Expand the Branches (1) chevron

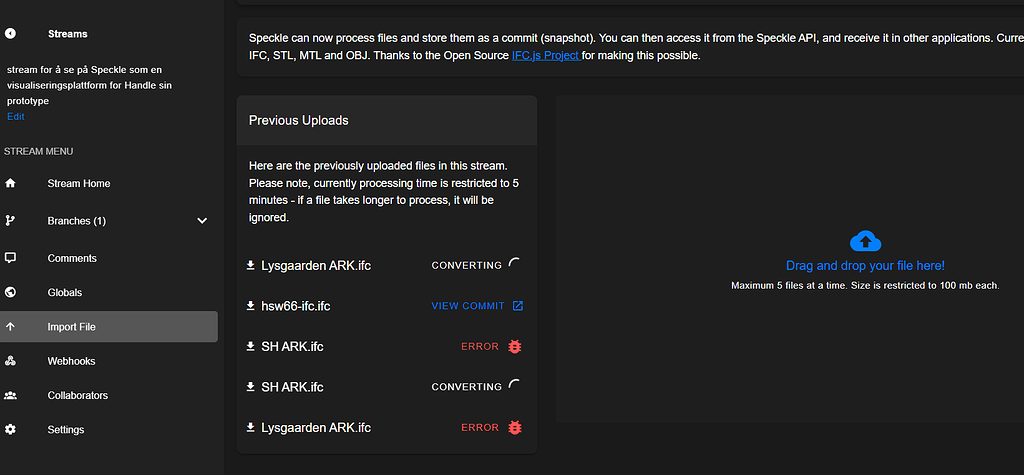pos(202,221)
